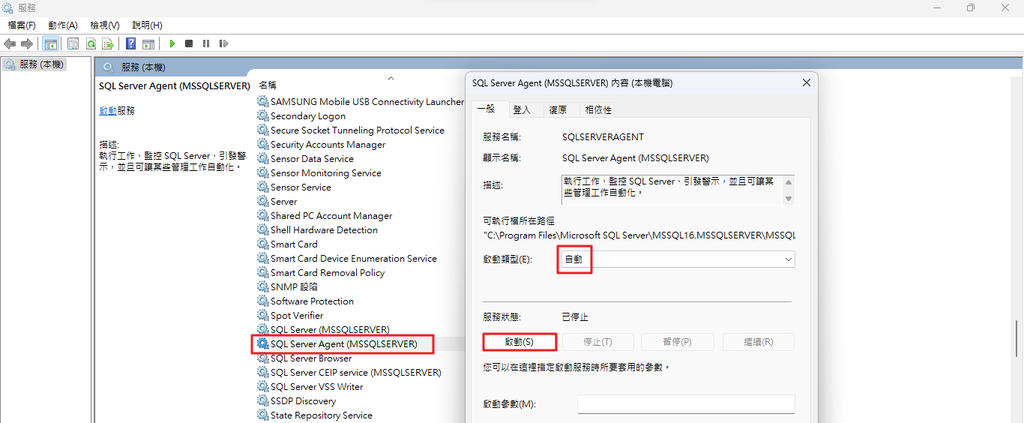The image size is (1024, 423).
Task: Click the Export List toolbar icon
Action: point(108,44)
